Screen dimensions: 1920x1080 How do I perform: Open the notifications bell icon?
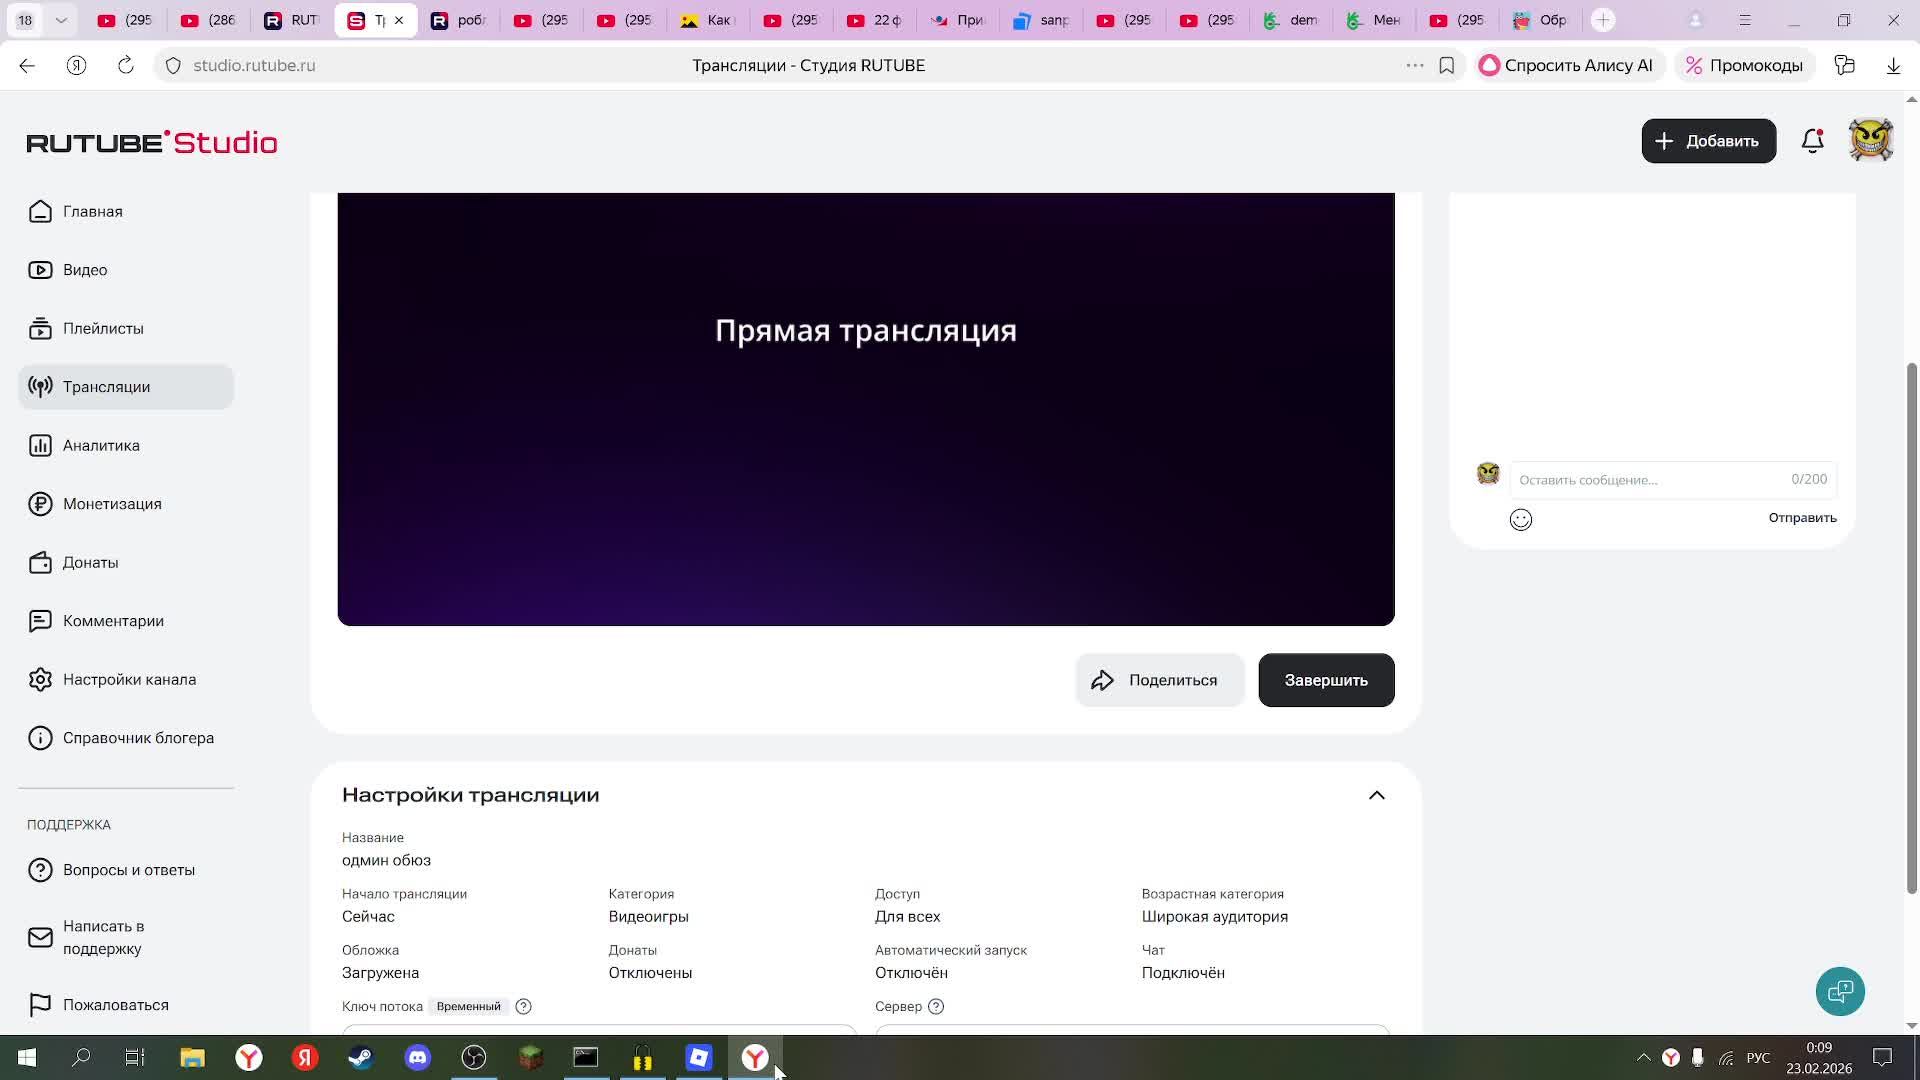point(1812,141)
